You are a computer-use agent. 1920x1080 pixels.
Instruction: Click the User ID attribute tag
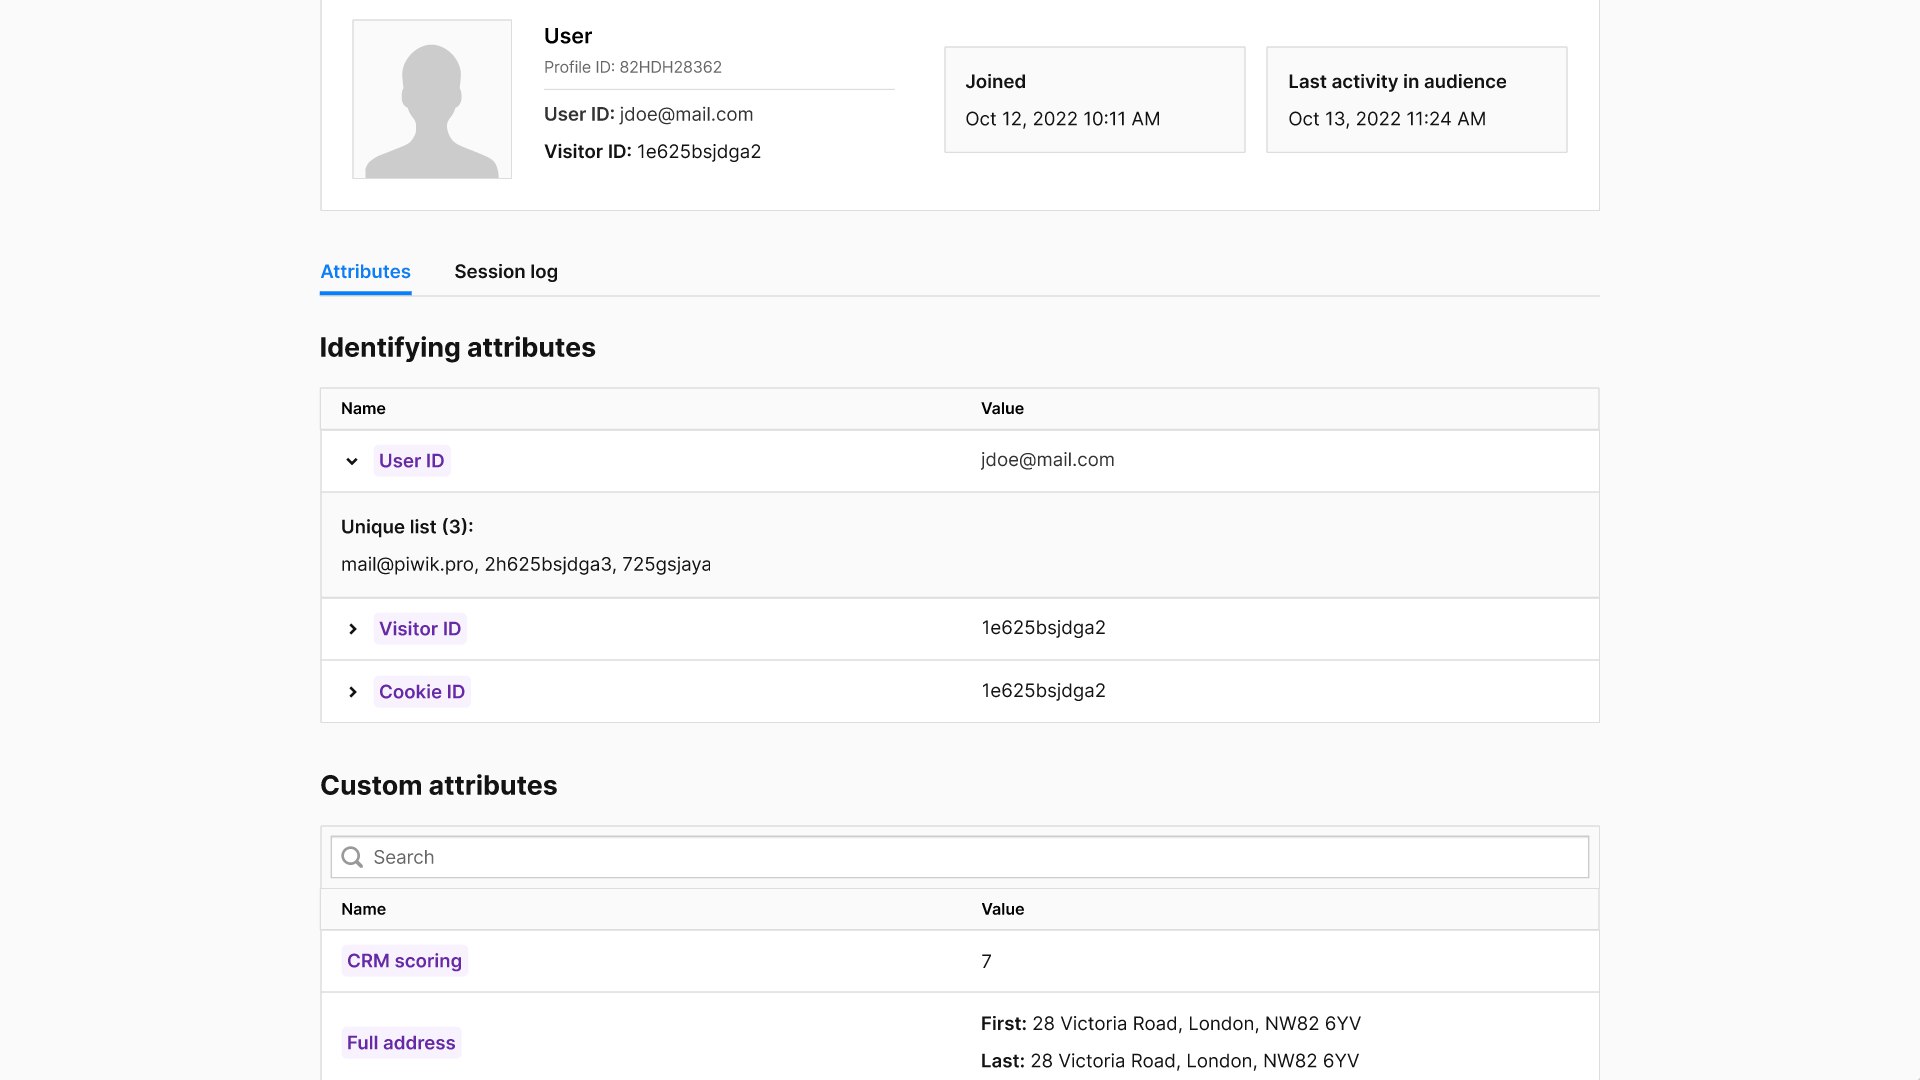411,461
